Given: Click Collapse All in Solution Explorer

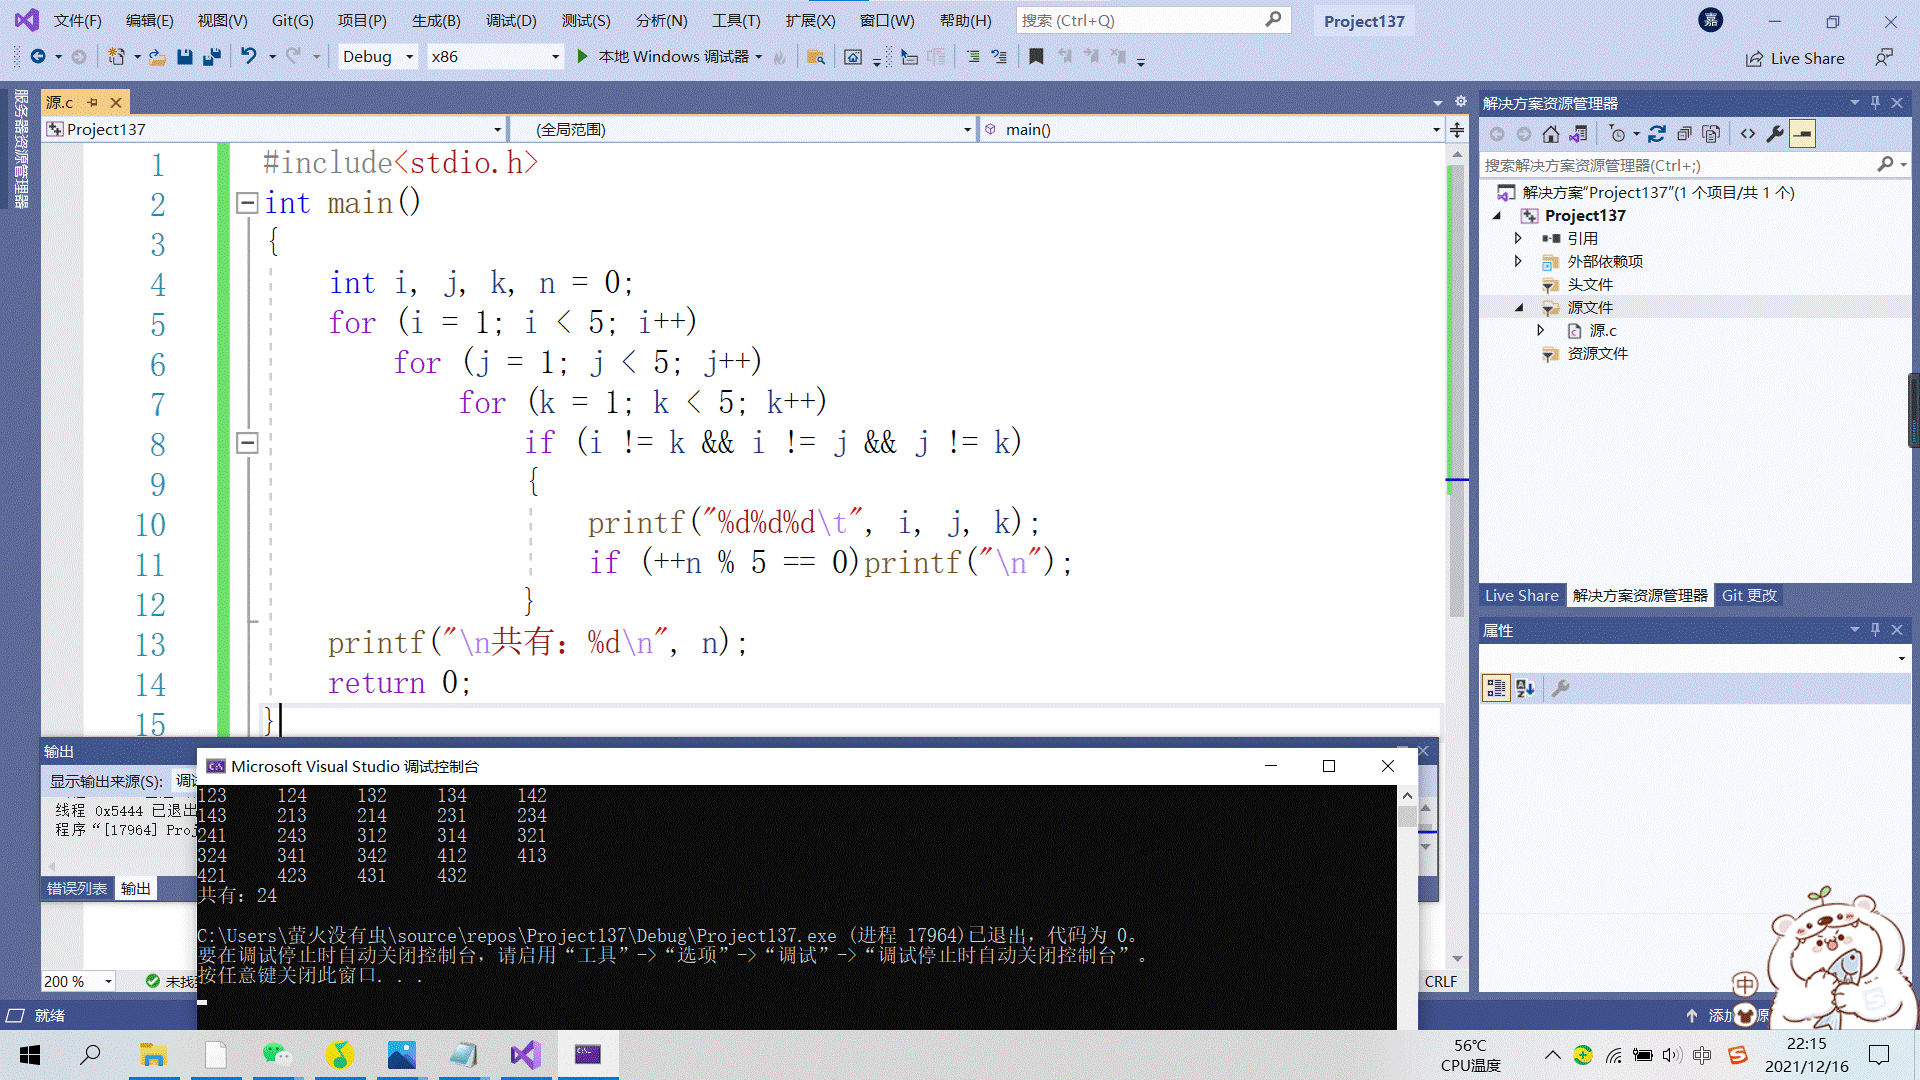Looking at the screenshot, I should (x=1684, y=134).
